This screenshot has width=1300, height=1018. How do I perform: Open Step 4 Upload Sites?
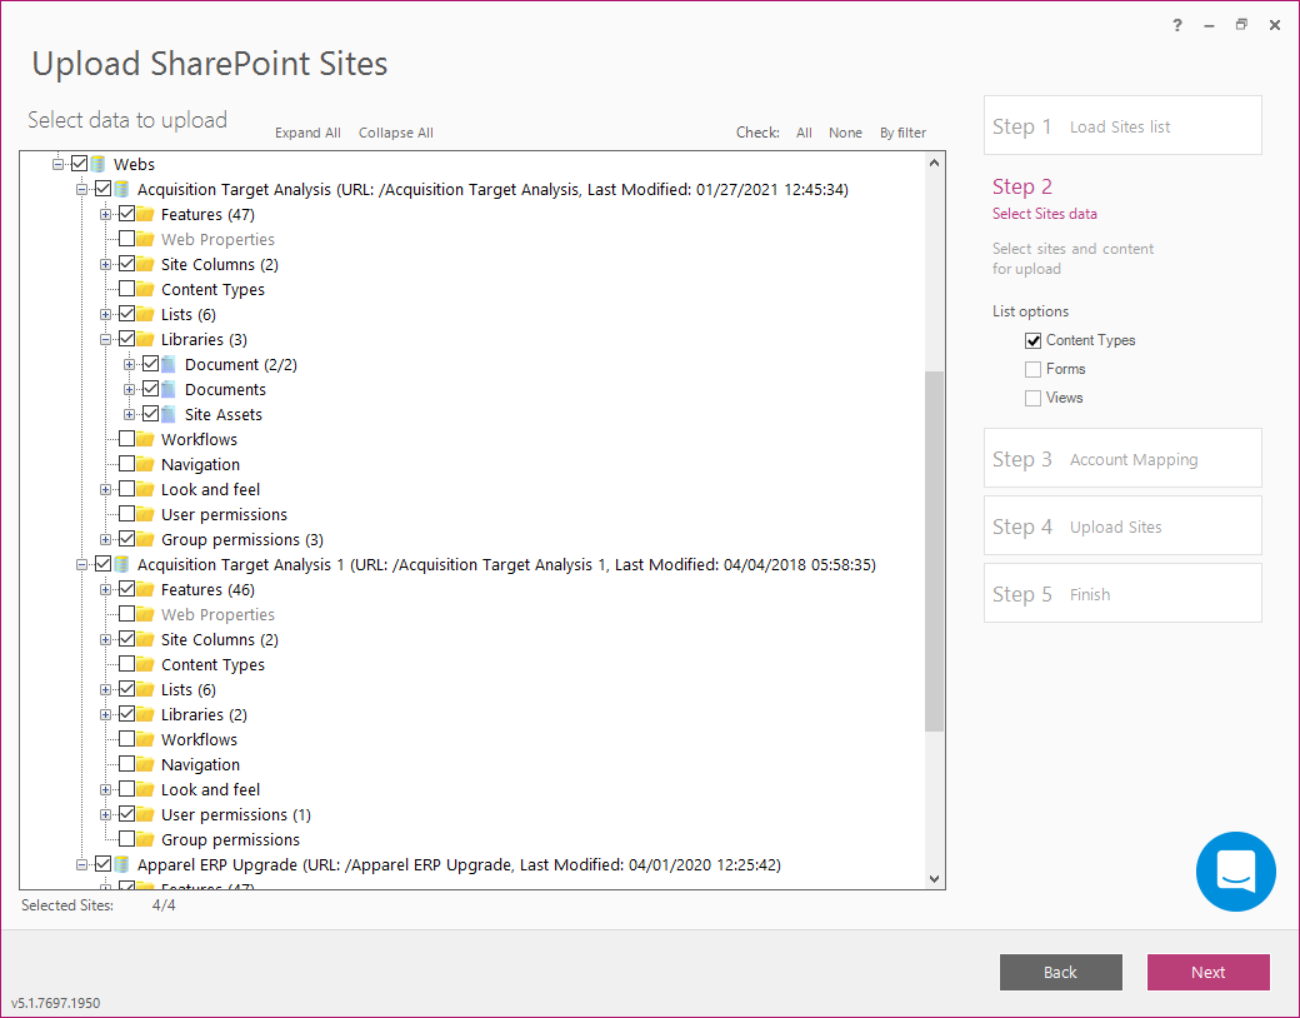point(1123,526)
